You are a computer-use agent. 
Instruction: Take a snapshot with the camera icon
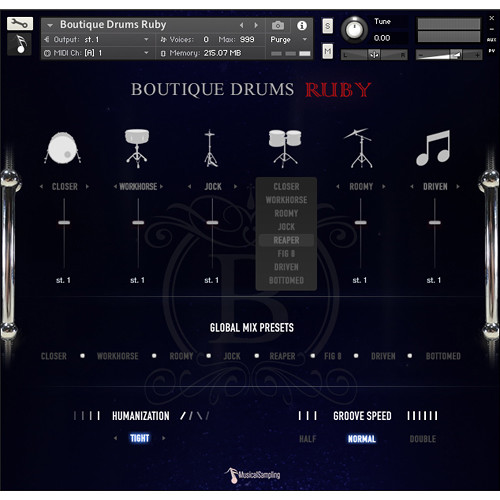coord(278,25)
